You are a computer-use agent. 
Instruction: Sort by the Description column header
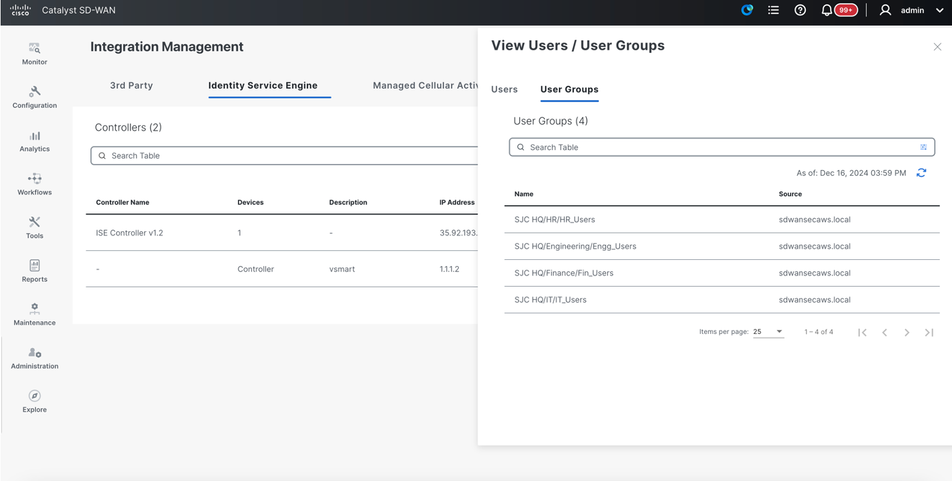point(348,202)
